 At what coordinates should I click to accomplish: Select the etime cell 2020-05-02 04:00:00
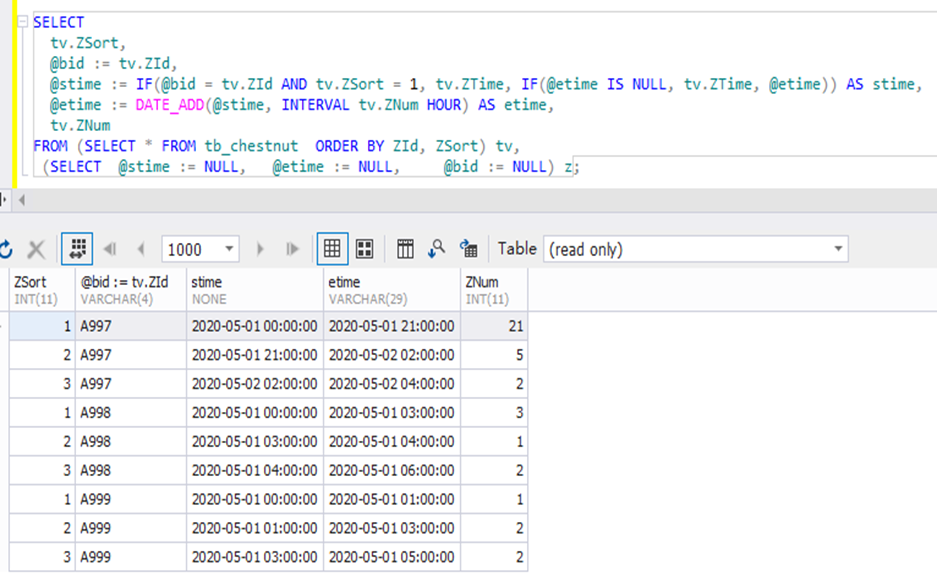pyautogui.click(x=392, y=384)
